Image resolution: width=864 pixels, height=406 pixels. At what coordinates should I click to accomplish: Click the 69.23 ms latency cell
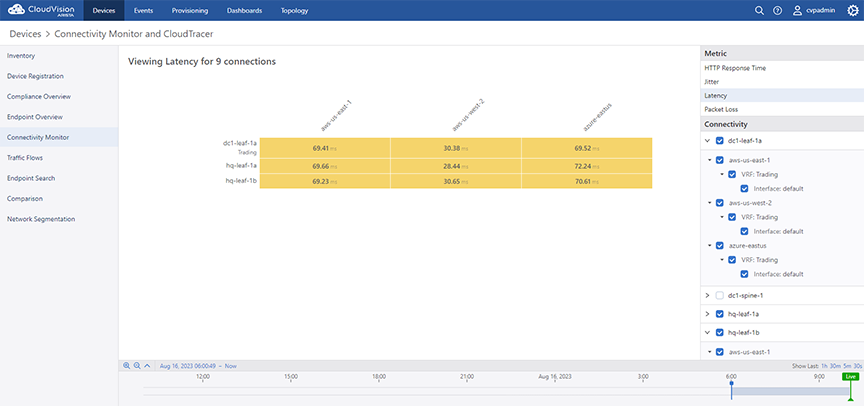tap(325, 181)
